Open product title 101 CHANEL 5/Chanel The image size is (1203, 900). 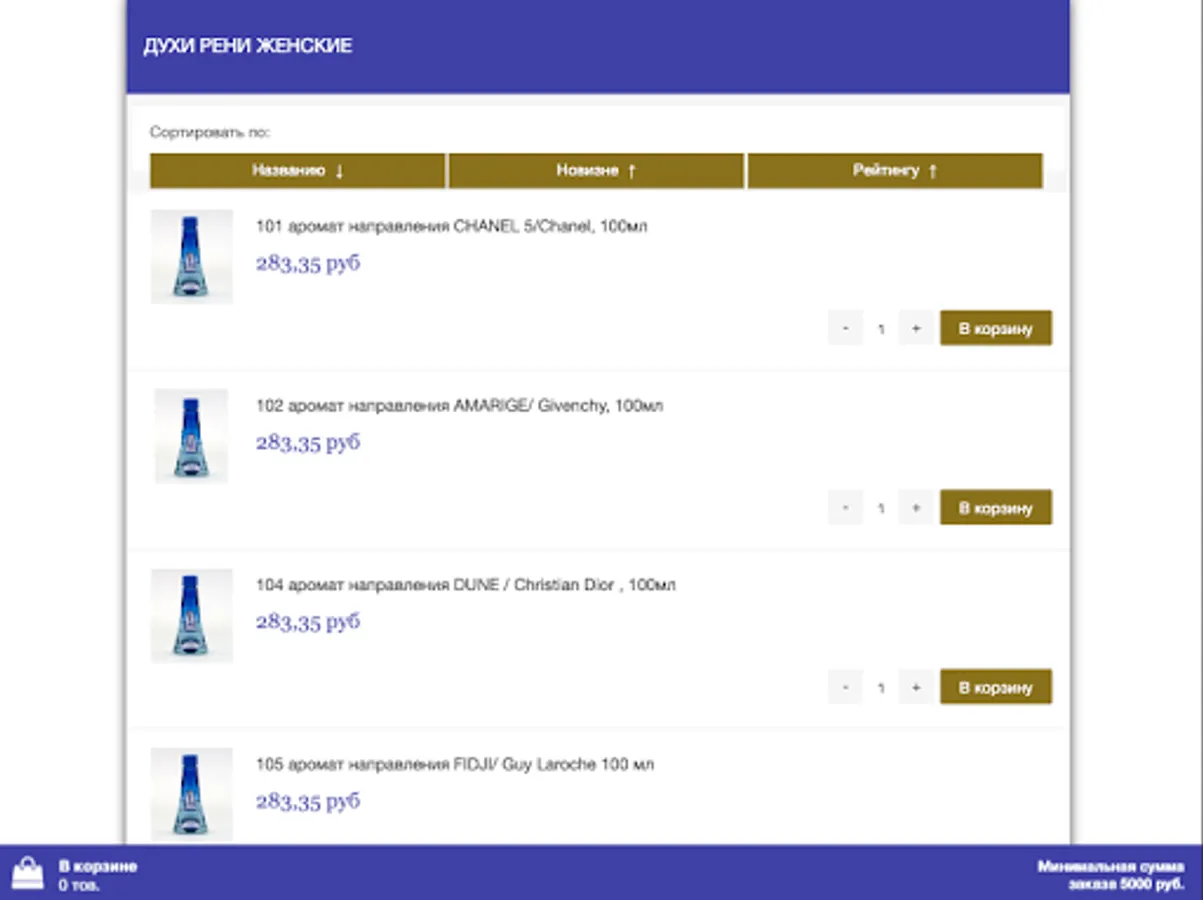(x=451, y=227)
